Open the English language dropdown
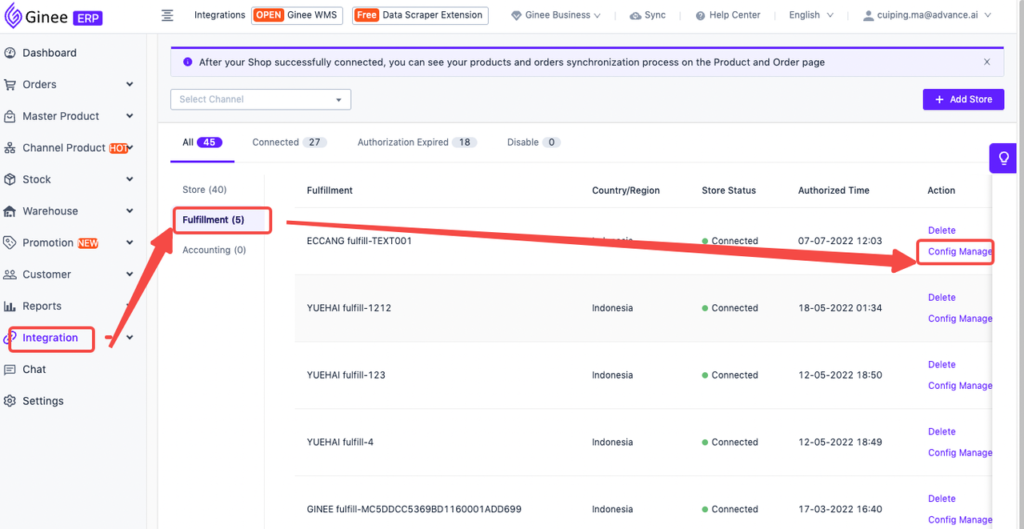 (811, 15)
